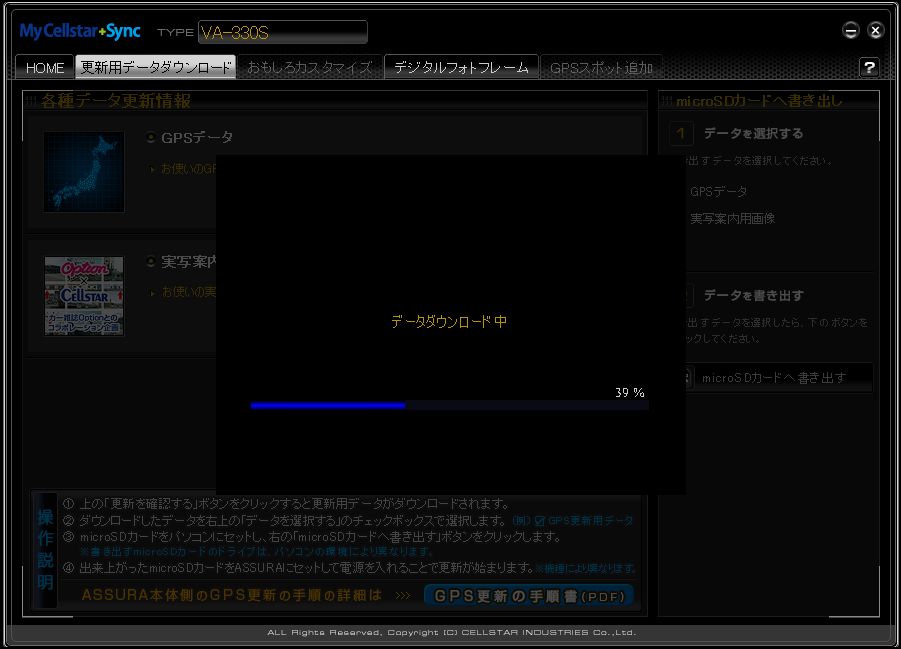
Task: Click the MyCellstar+Sync logo
Action: pyautogui.click(x=80, y=32)
